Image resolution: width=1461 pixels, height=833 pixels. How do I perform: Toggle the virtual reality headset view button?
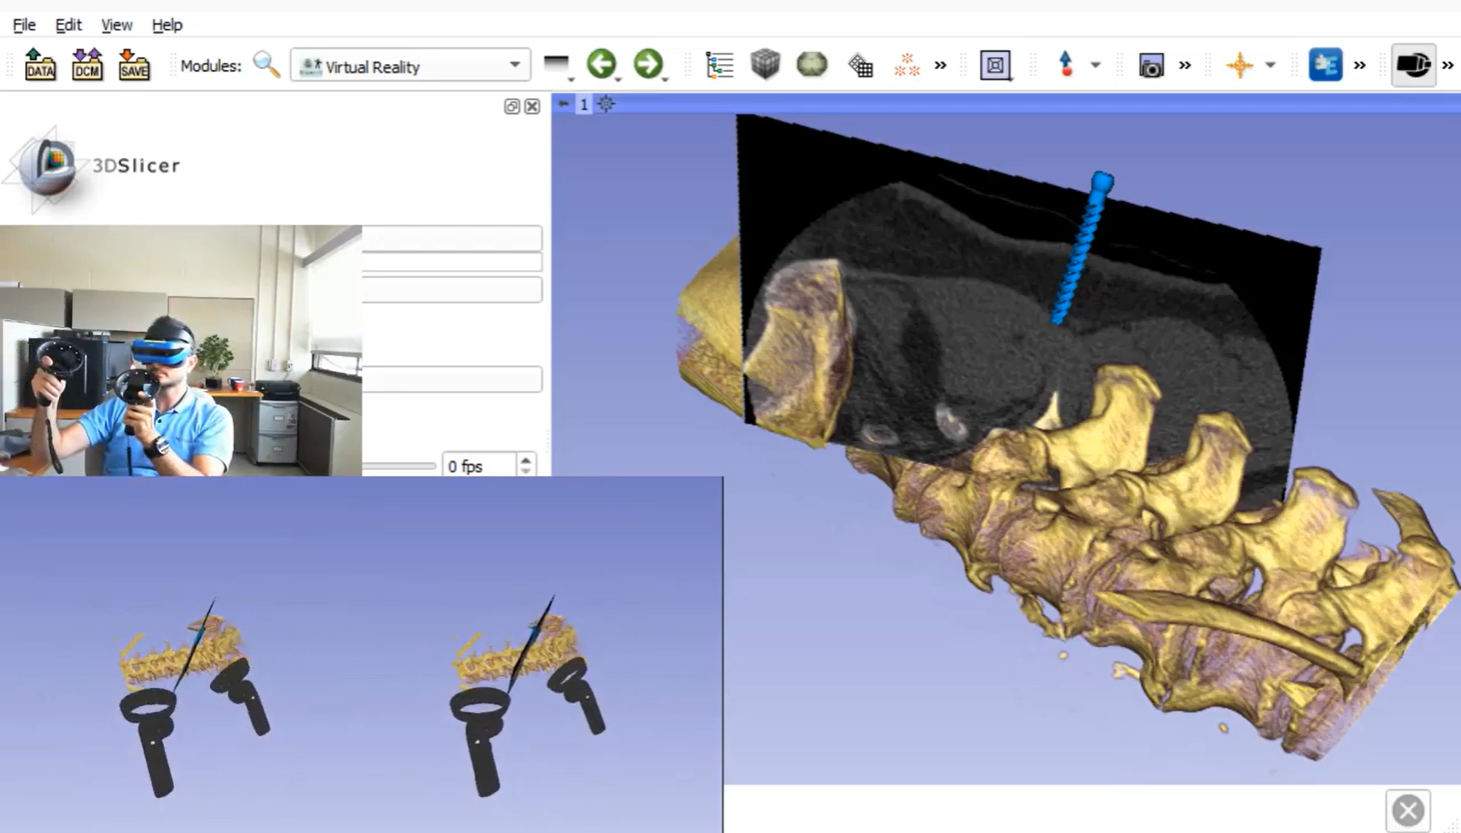pos(1413,65)
